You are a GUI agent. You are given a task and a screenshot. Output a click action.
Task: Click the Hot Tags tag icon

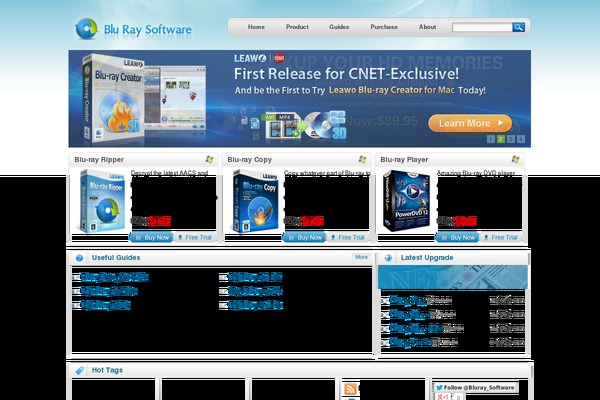tap(80, 370)
